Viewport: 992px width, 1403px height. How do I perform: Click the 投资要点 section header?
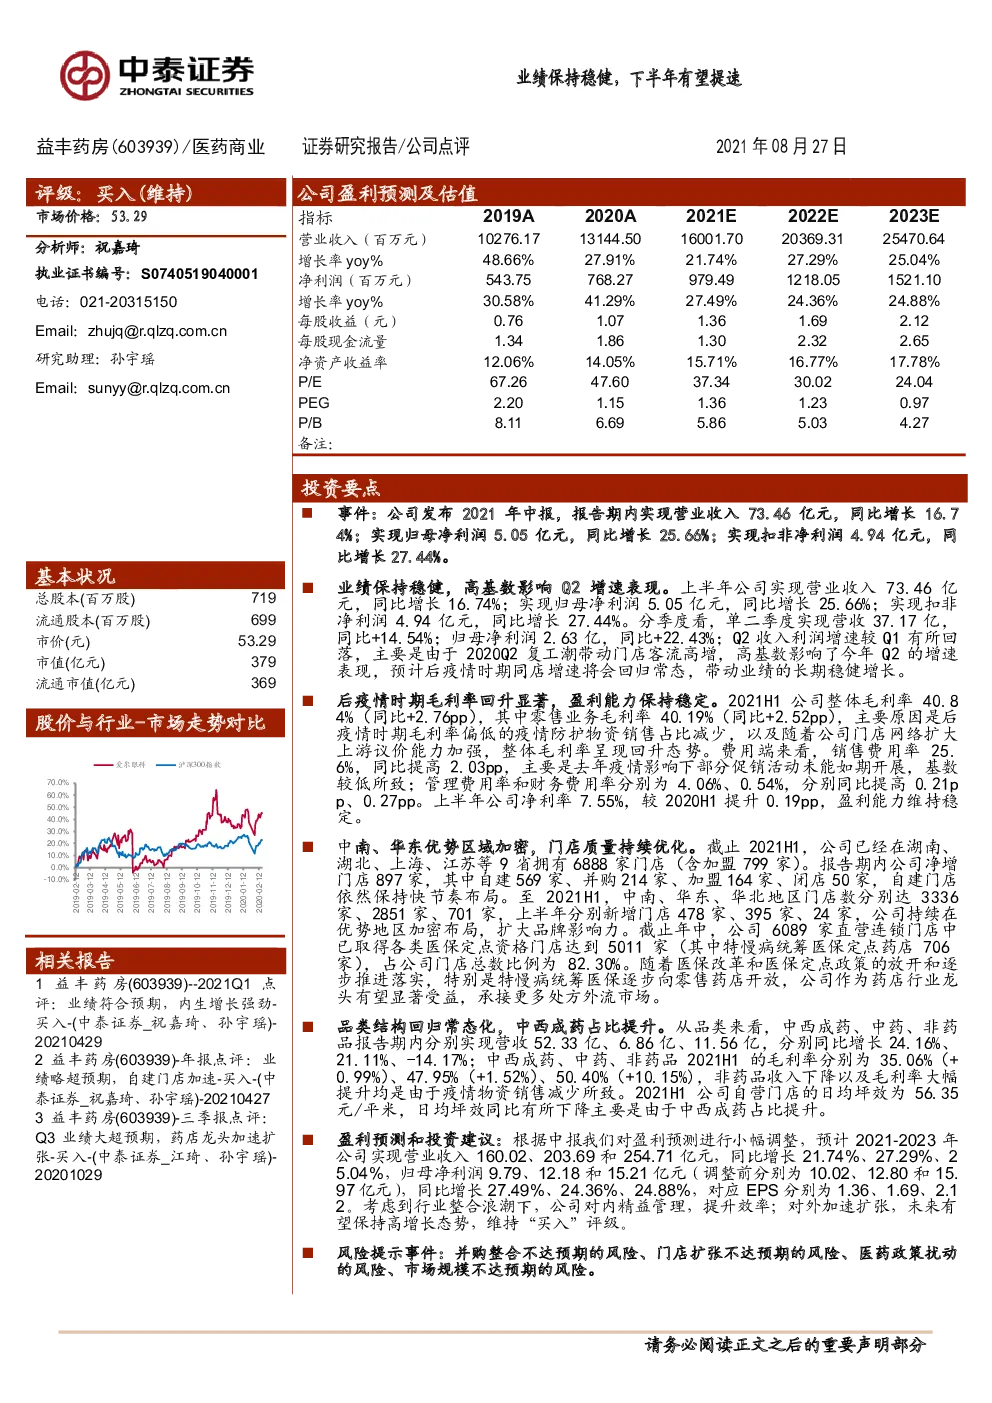630,488
